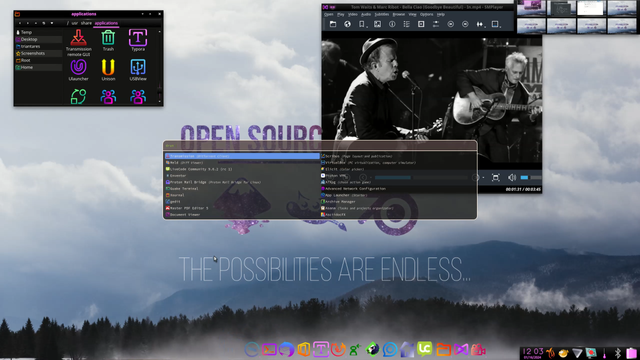Click the previous track icon in SMPlayer toolbar
Image resolution: width=640 pixels, height=360 pixels.
(x=451, y=24)
